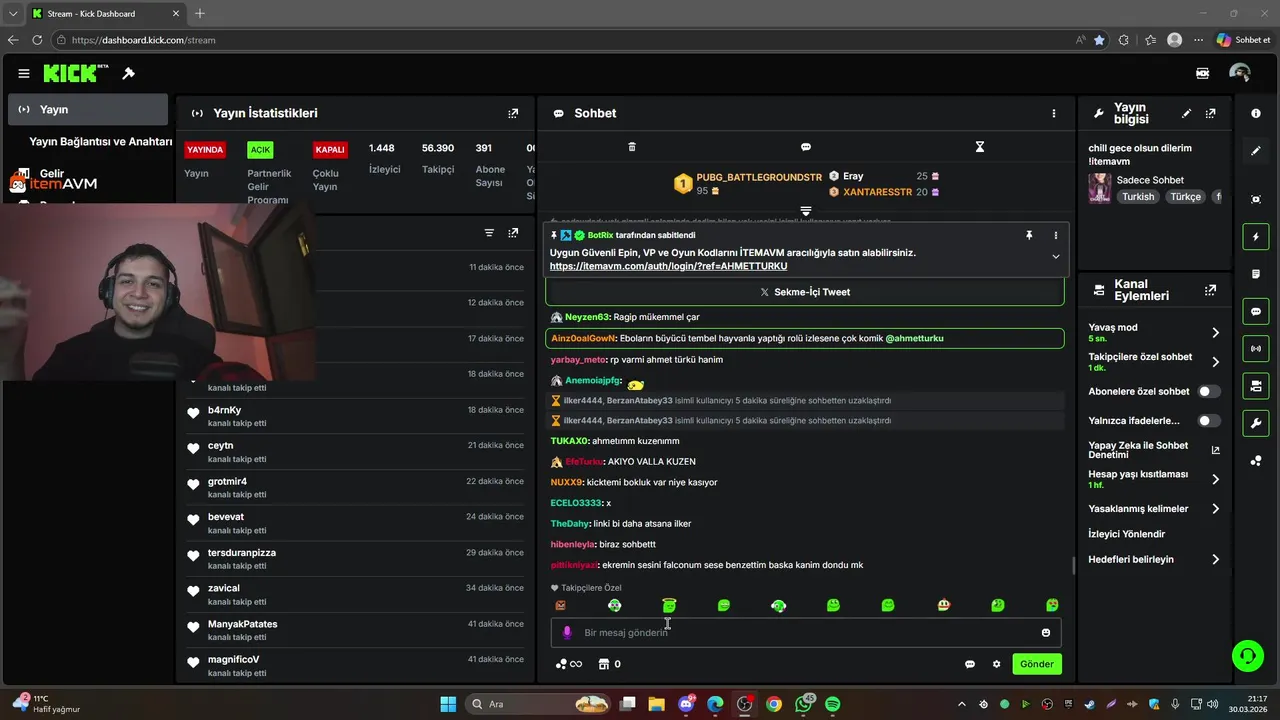This screenshot has height=720, width=1280.
Task: Open the user avatar in the top right
Action: click(1240, 73)
